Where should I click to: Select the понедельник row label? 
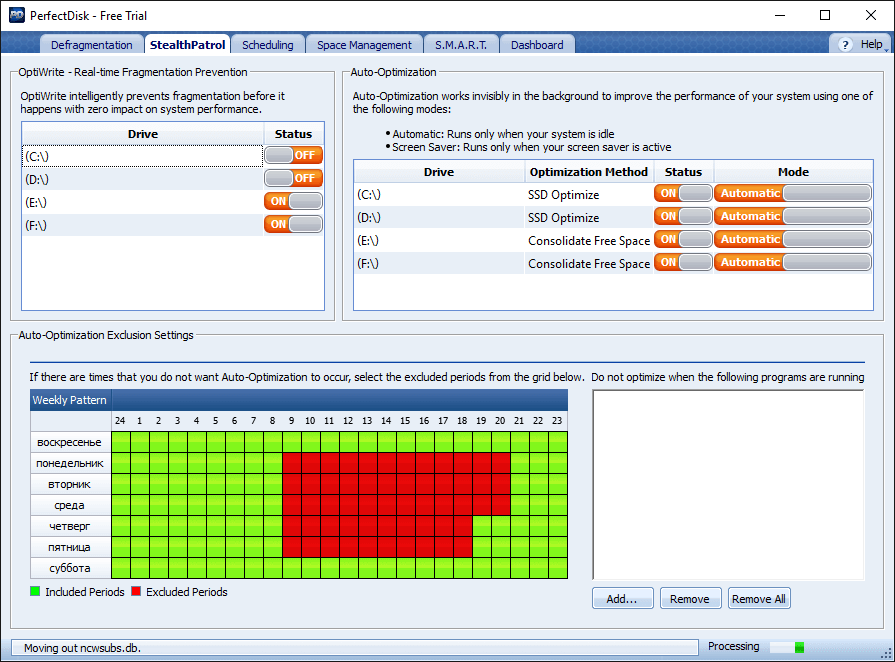70,463
